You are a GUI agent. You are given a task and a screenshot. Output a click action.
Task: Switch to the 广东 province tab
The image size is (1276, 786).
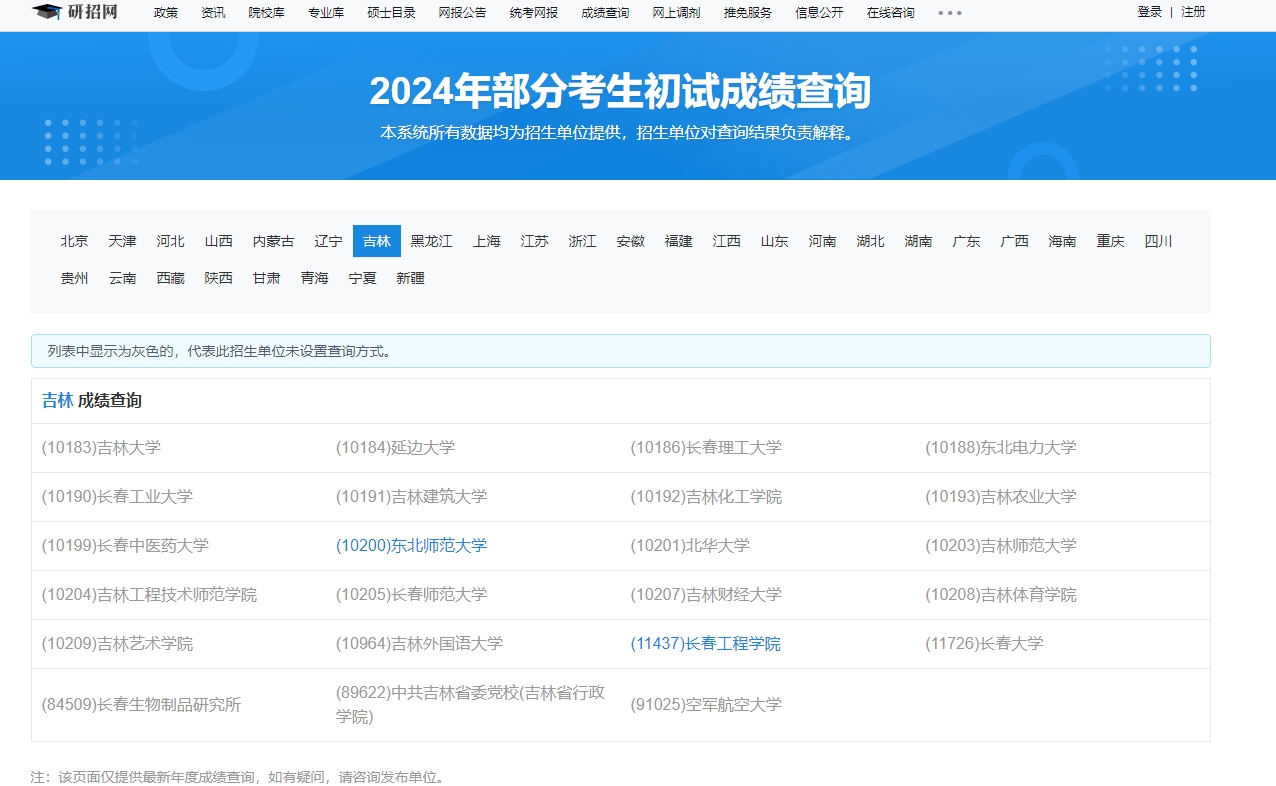tap(967, 241)
